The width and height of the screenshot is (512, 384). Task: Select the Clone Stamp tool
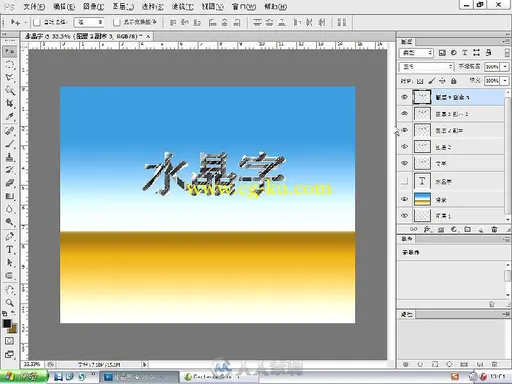[9, 157]
